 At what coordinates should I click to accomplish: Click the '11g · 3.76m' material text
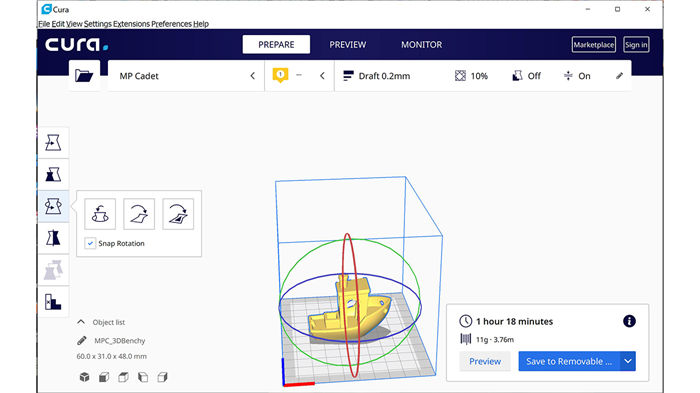click(495, 340)
